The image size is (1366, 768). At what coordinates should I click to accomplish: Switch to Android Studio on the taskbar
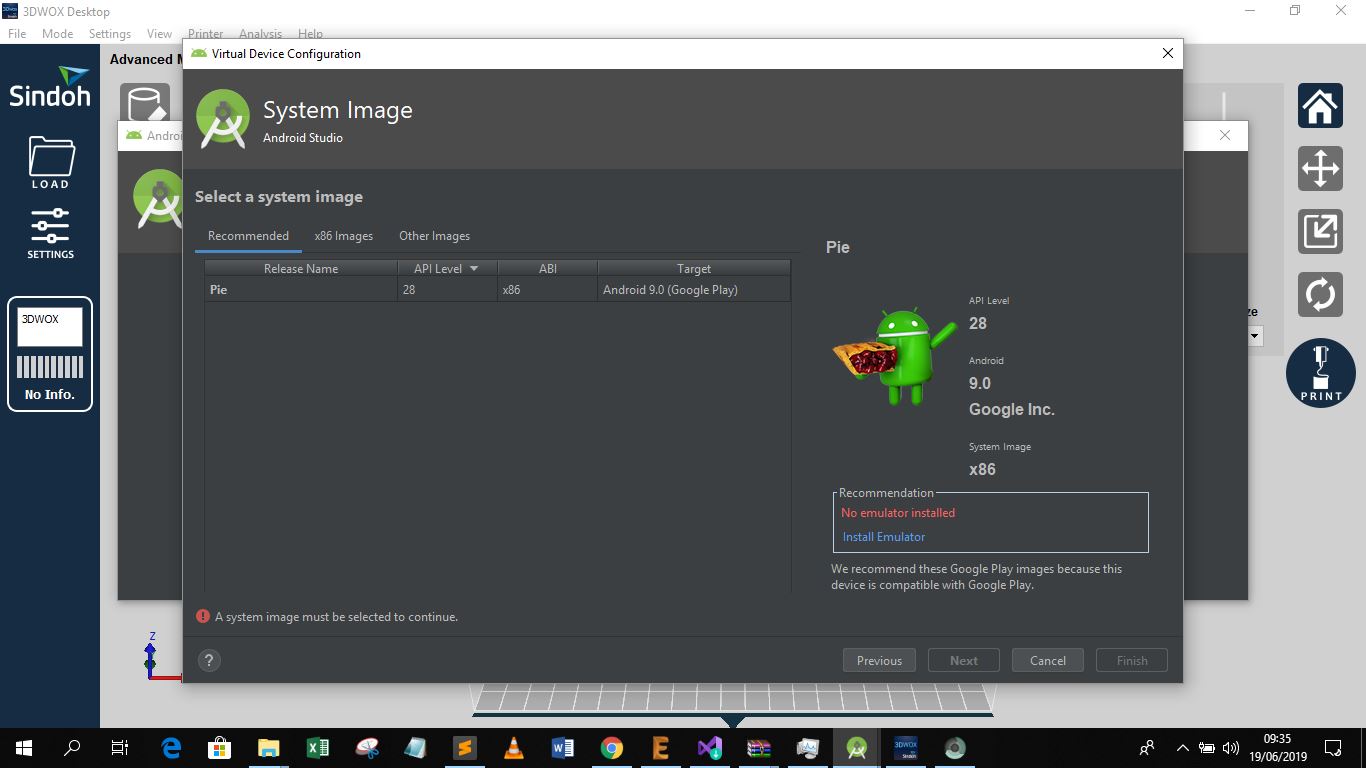point(856,748)
